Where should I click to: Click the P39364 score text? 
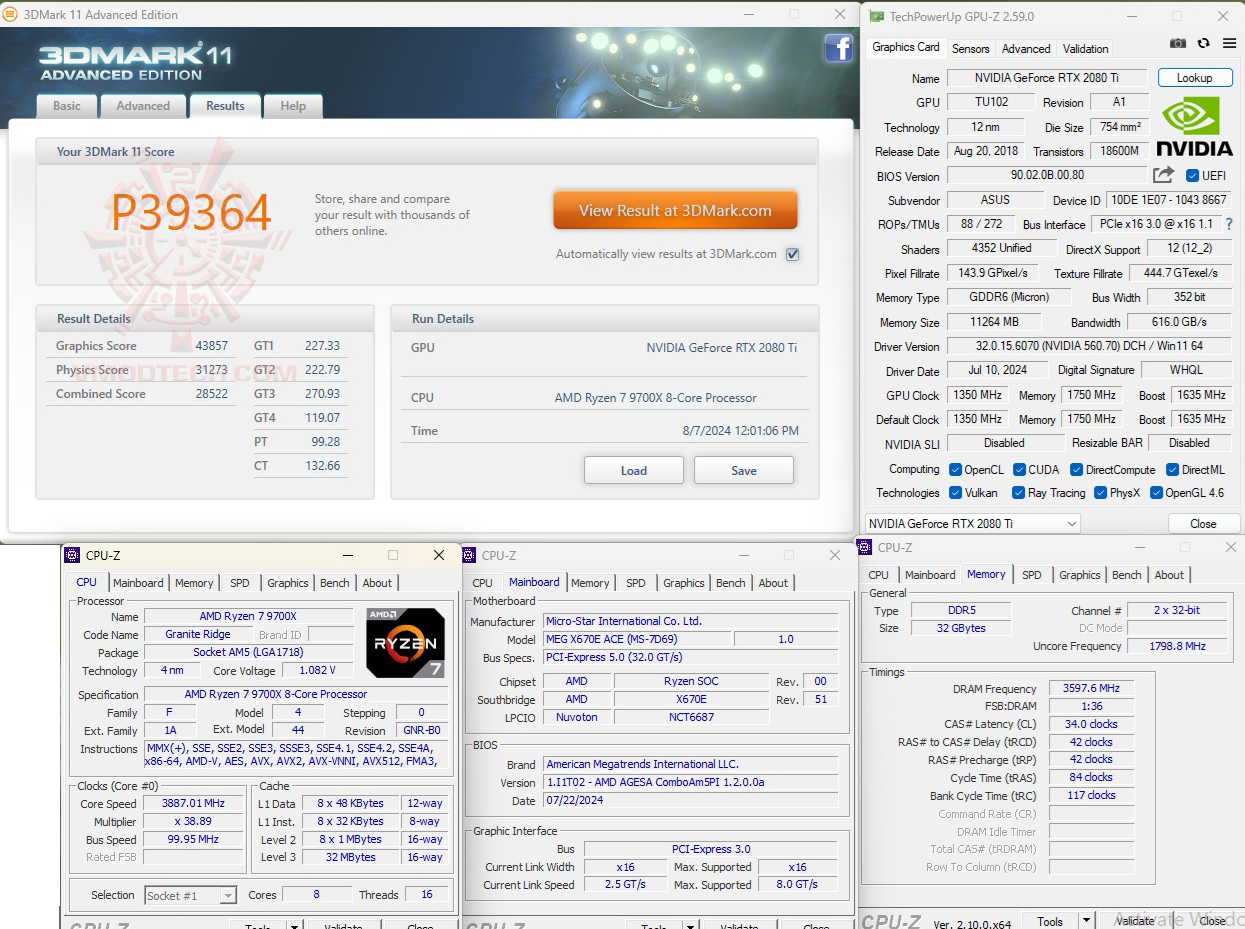[191, 212]
